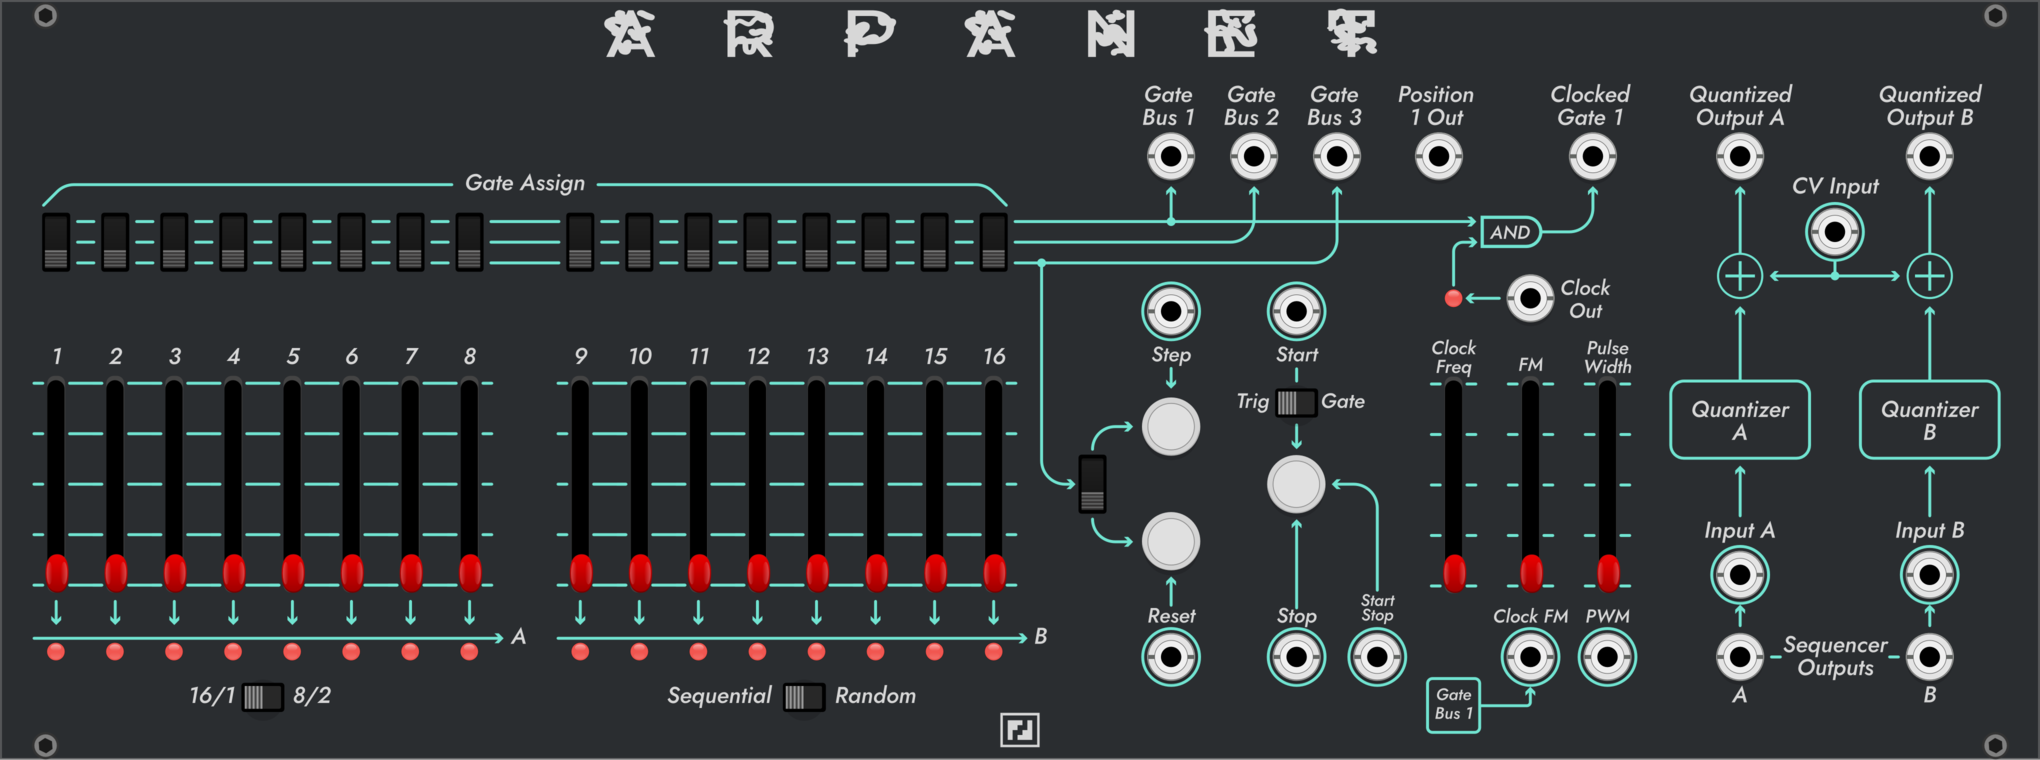The image size is (2040, 760).
Task: Push the manual Reset button
Action: [1170, 542]
